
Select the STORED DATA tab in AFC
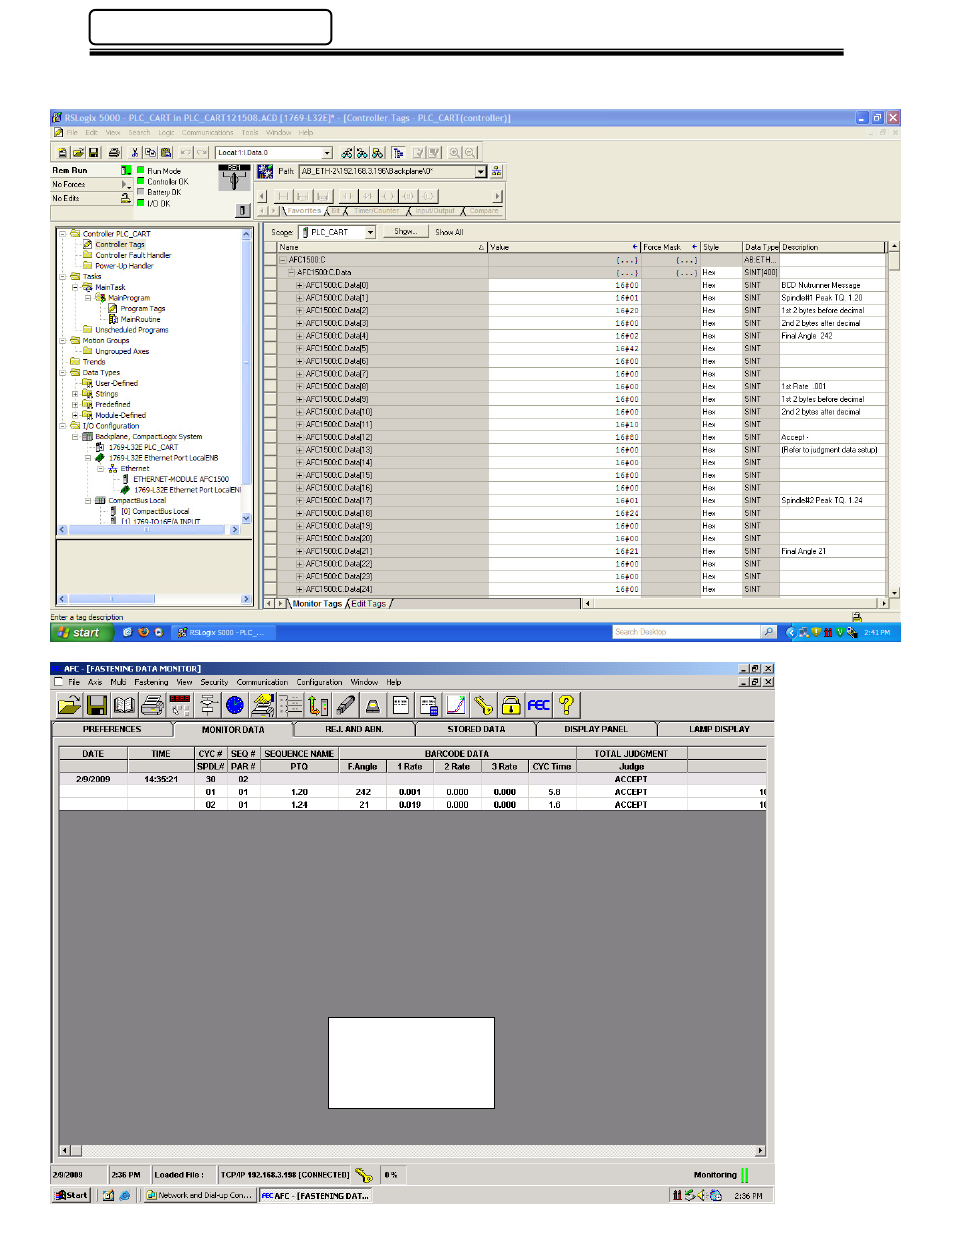click(478, 729)
